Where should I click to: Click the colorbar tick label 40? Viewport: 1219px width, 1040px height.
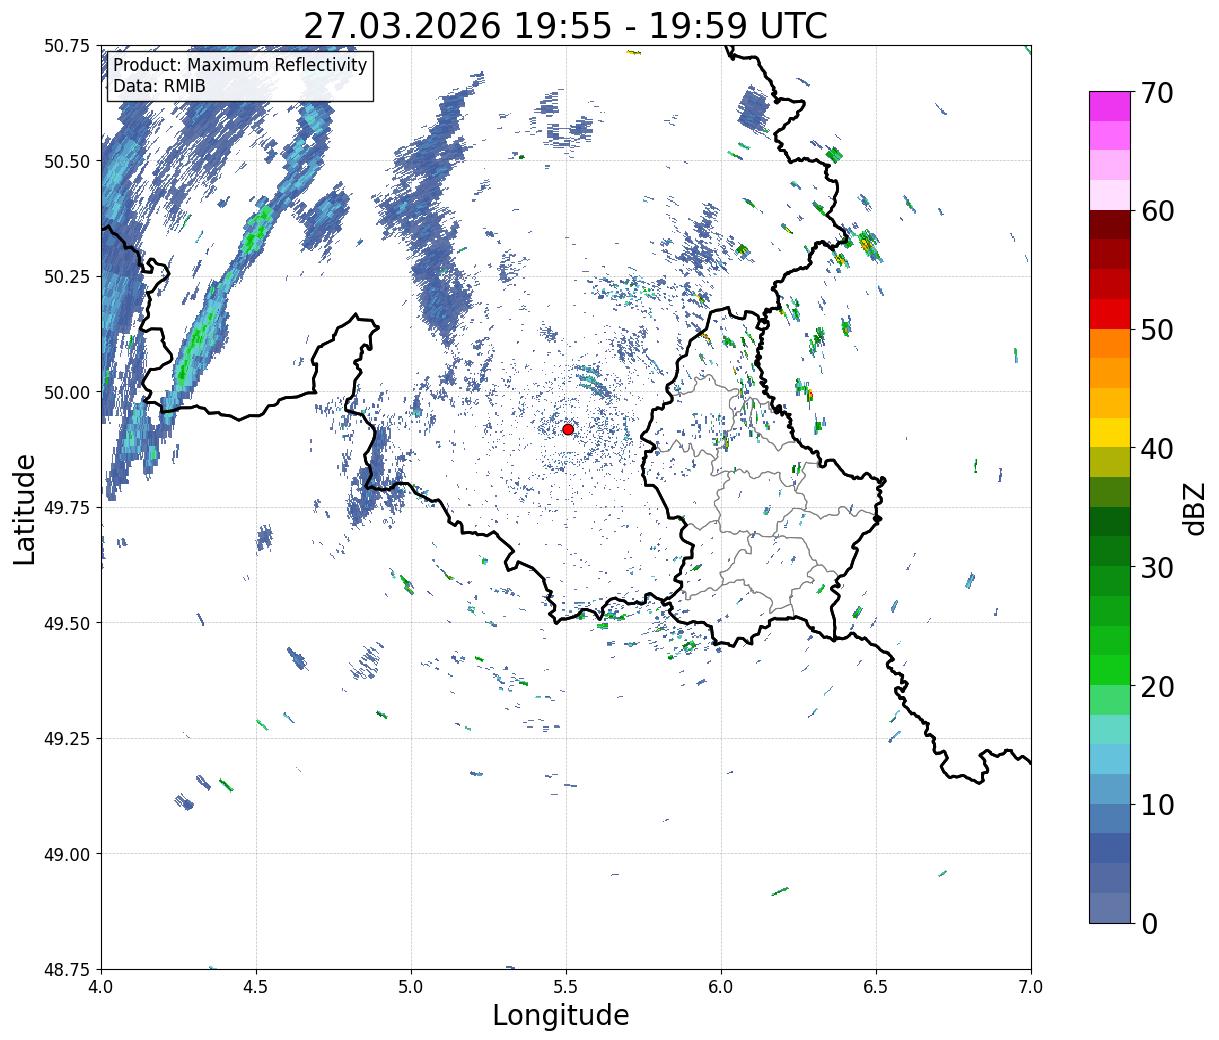[x=1158, y=449]
